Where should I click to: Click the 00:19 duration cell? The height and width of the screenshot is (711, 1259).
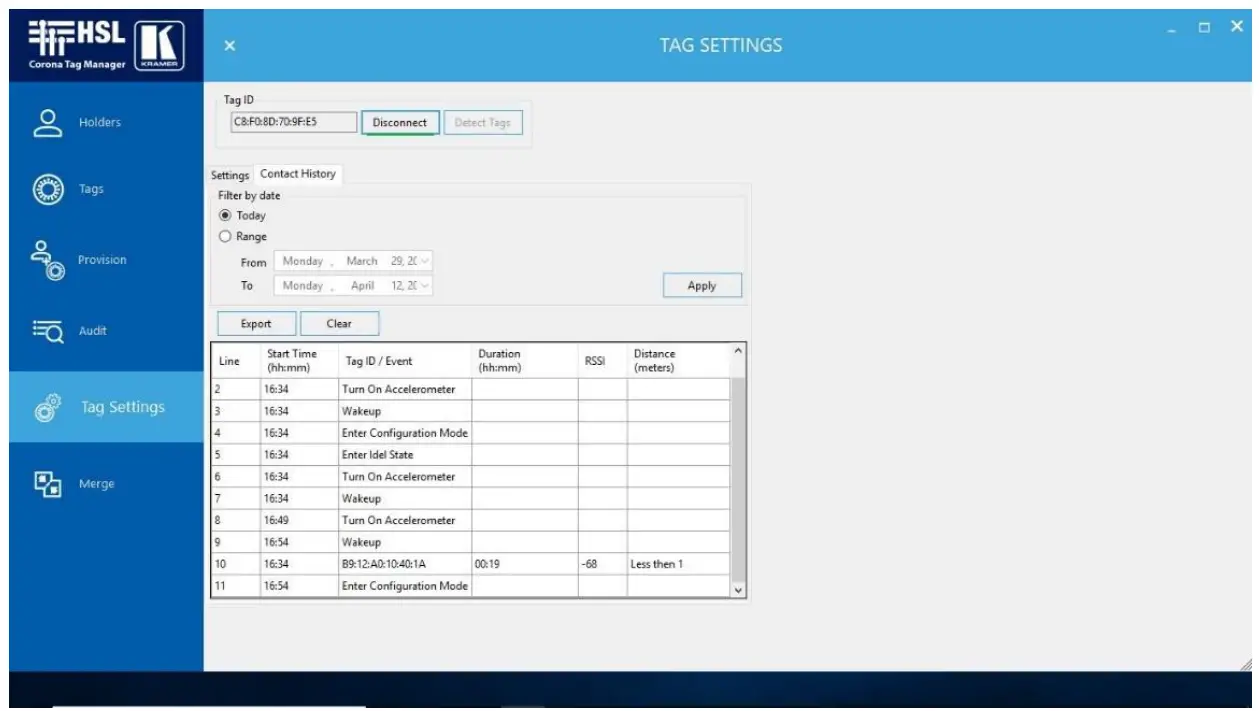(525, 564)
